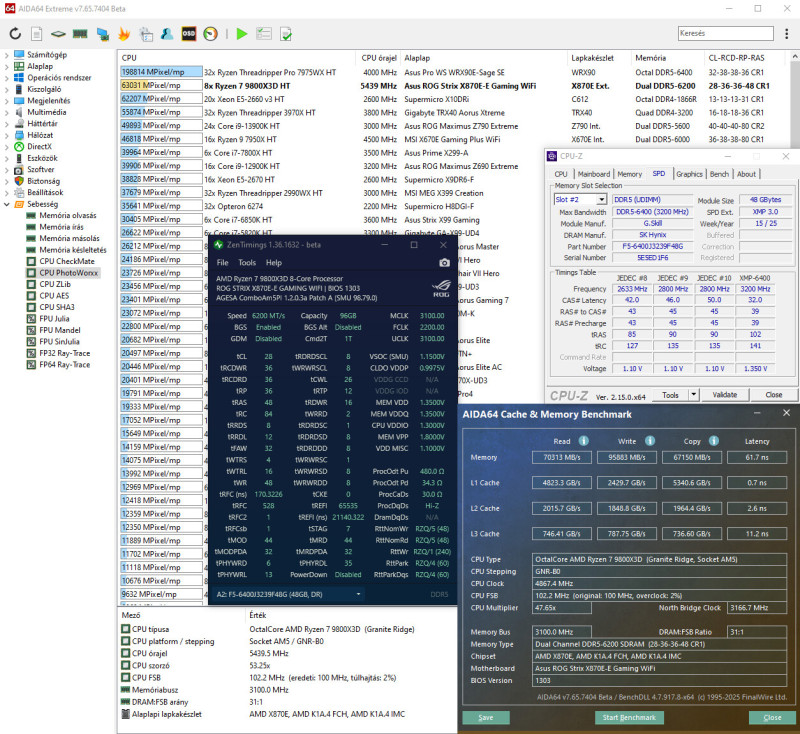Expand the Szoftver tree node
The image size is (800, 734).
point(7,169)
